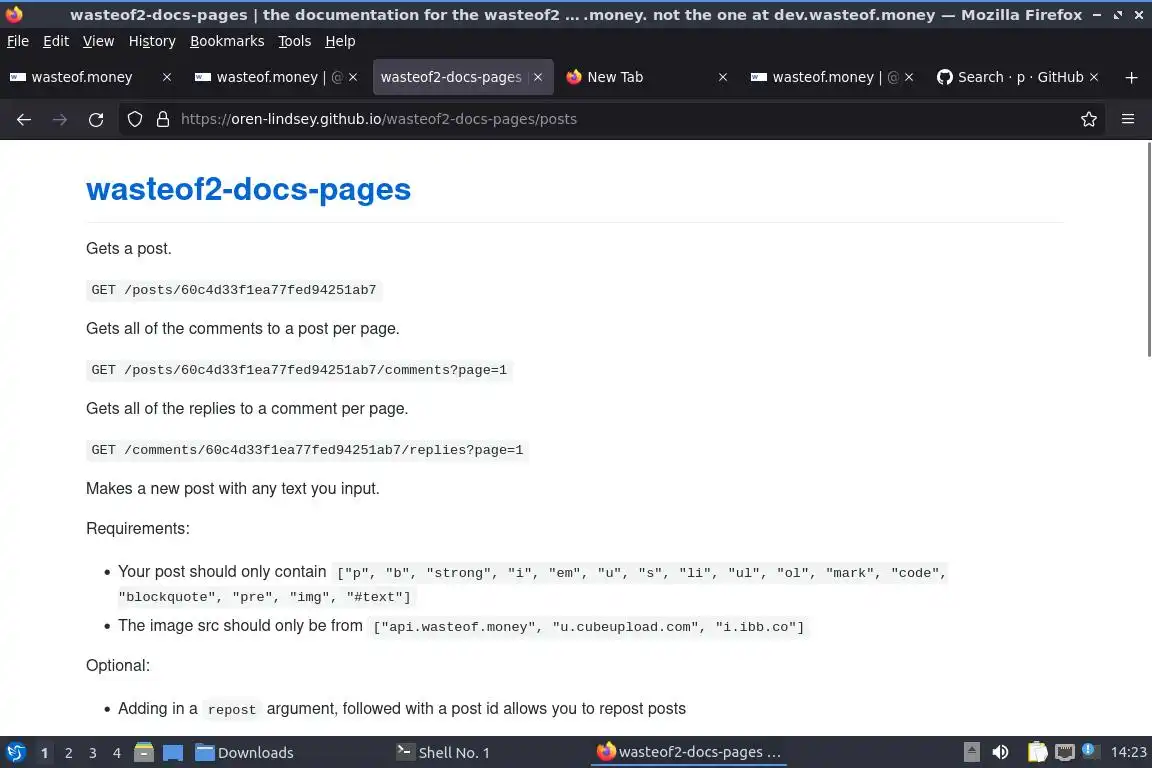This screenshot has height=768, width=1152.
Task: Open the History menu
Action: click(152, 41)
